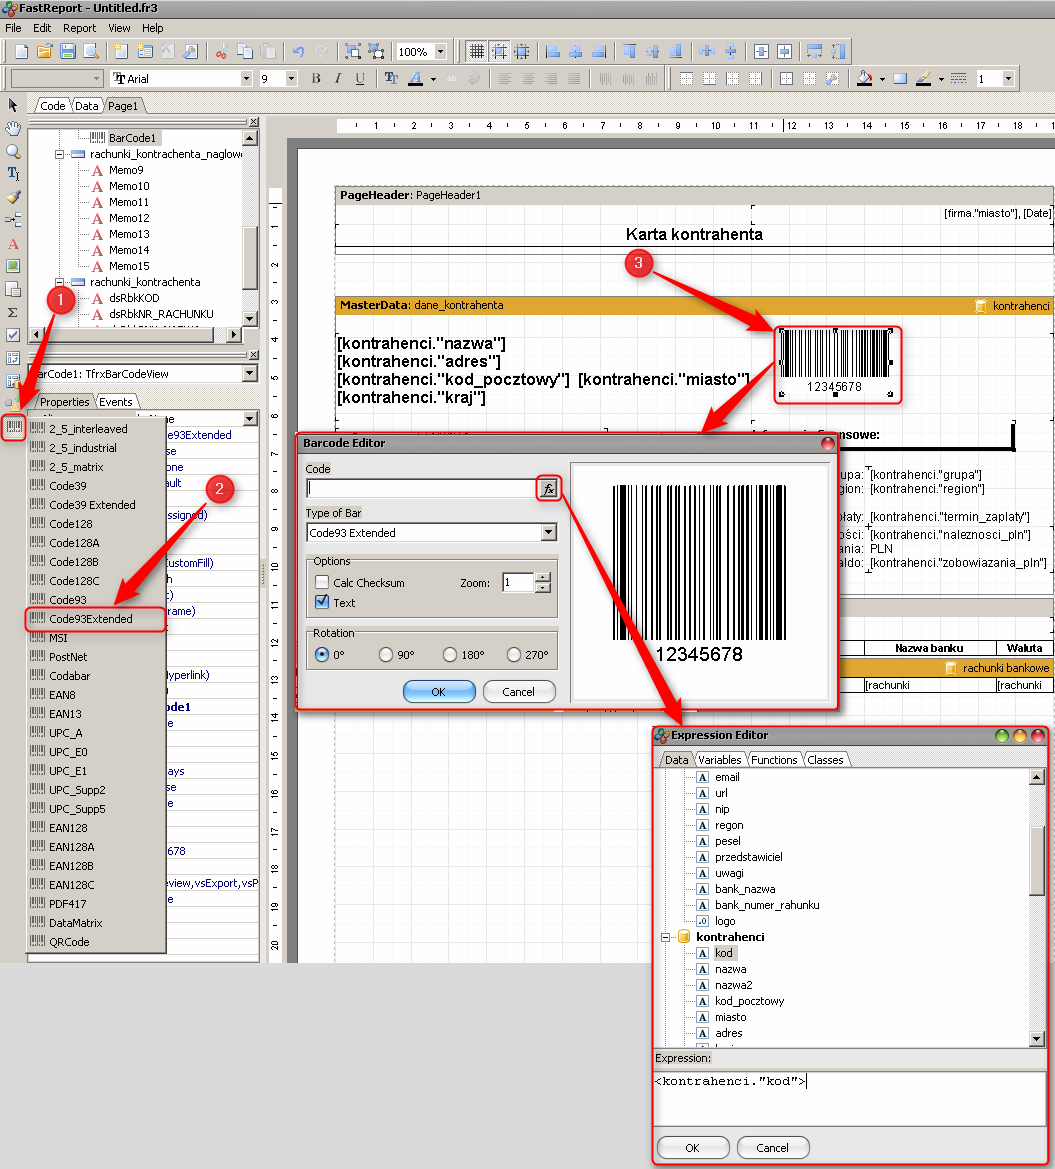Select the Hand tool in left toolbar

click(13, 128)
